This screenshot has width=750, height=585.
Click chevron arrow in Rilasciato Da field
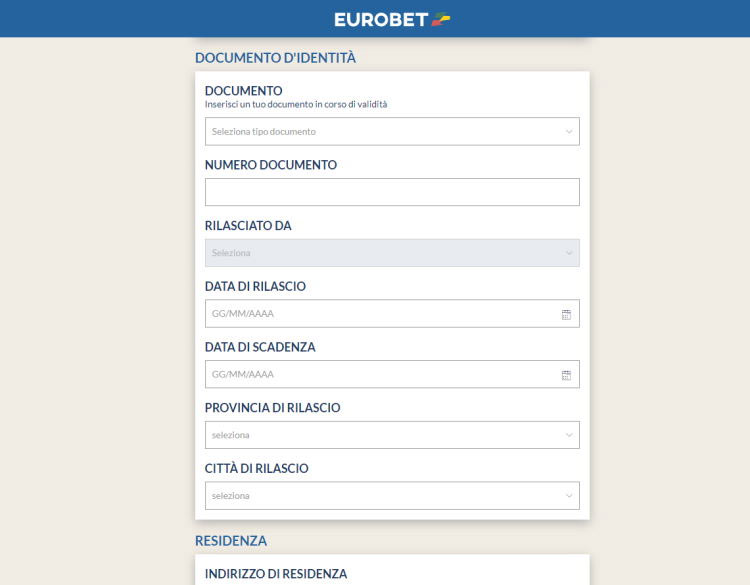569,253
